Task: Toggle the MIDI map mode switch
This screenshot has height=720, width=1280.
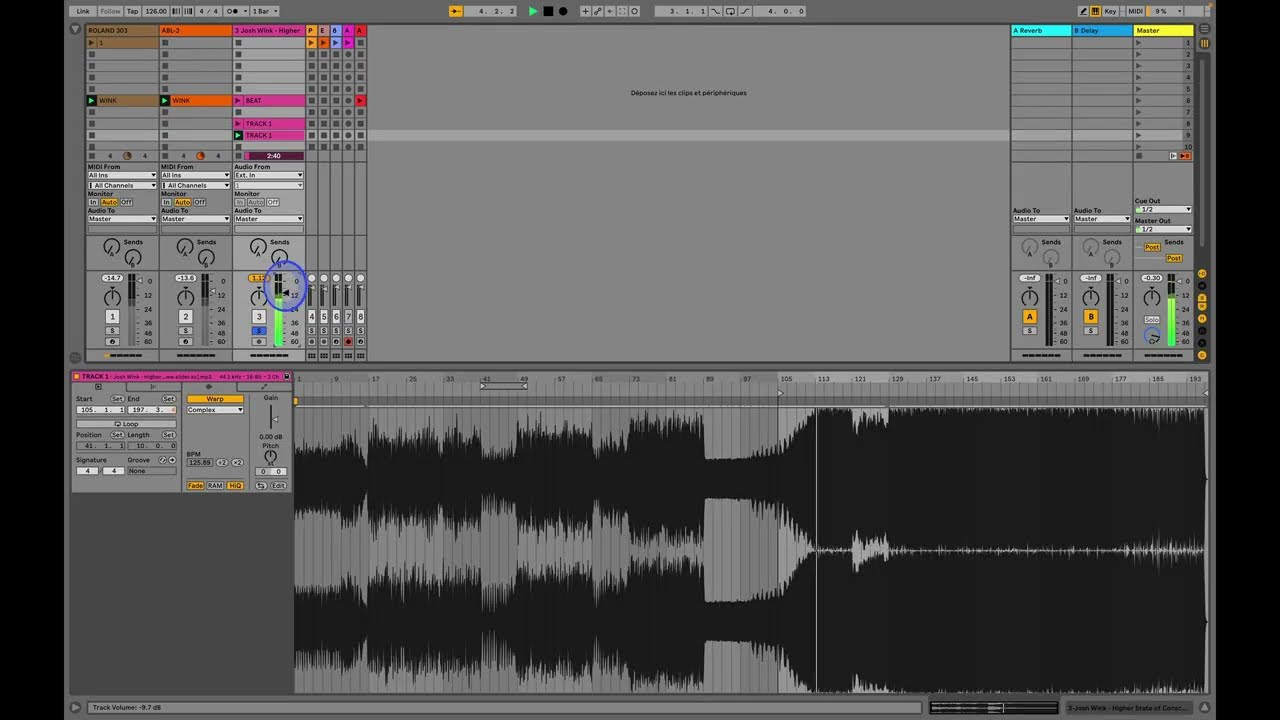Action: [1135, 11]
